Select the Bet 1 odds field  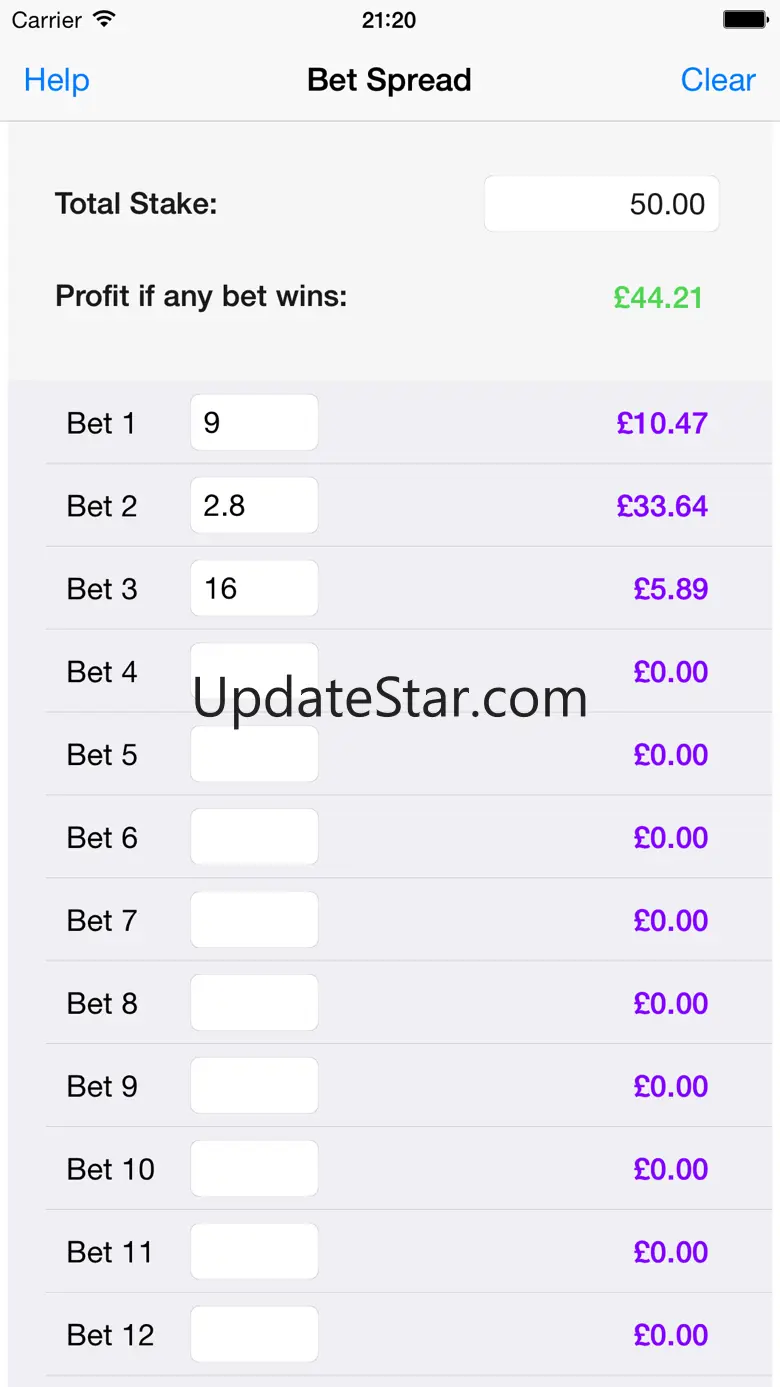pyautogui.click(x=254, y=423)
